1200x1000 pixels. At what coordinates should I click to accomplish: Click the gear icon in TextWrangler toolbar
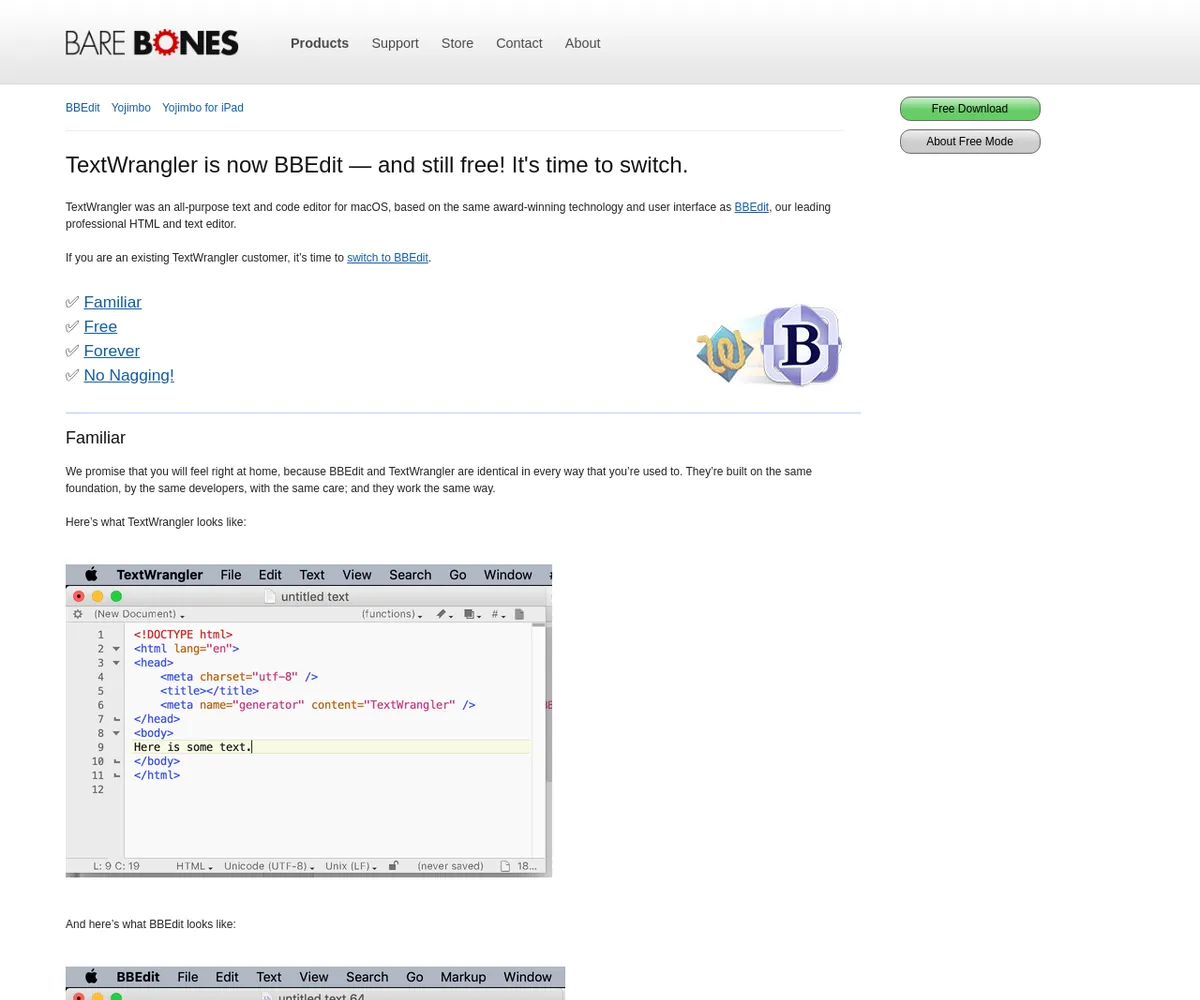coord(78,614)
